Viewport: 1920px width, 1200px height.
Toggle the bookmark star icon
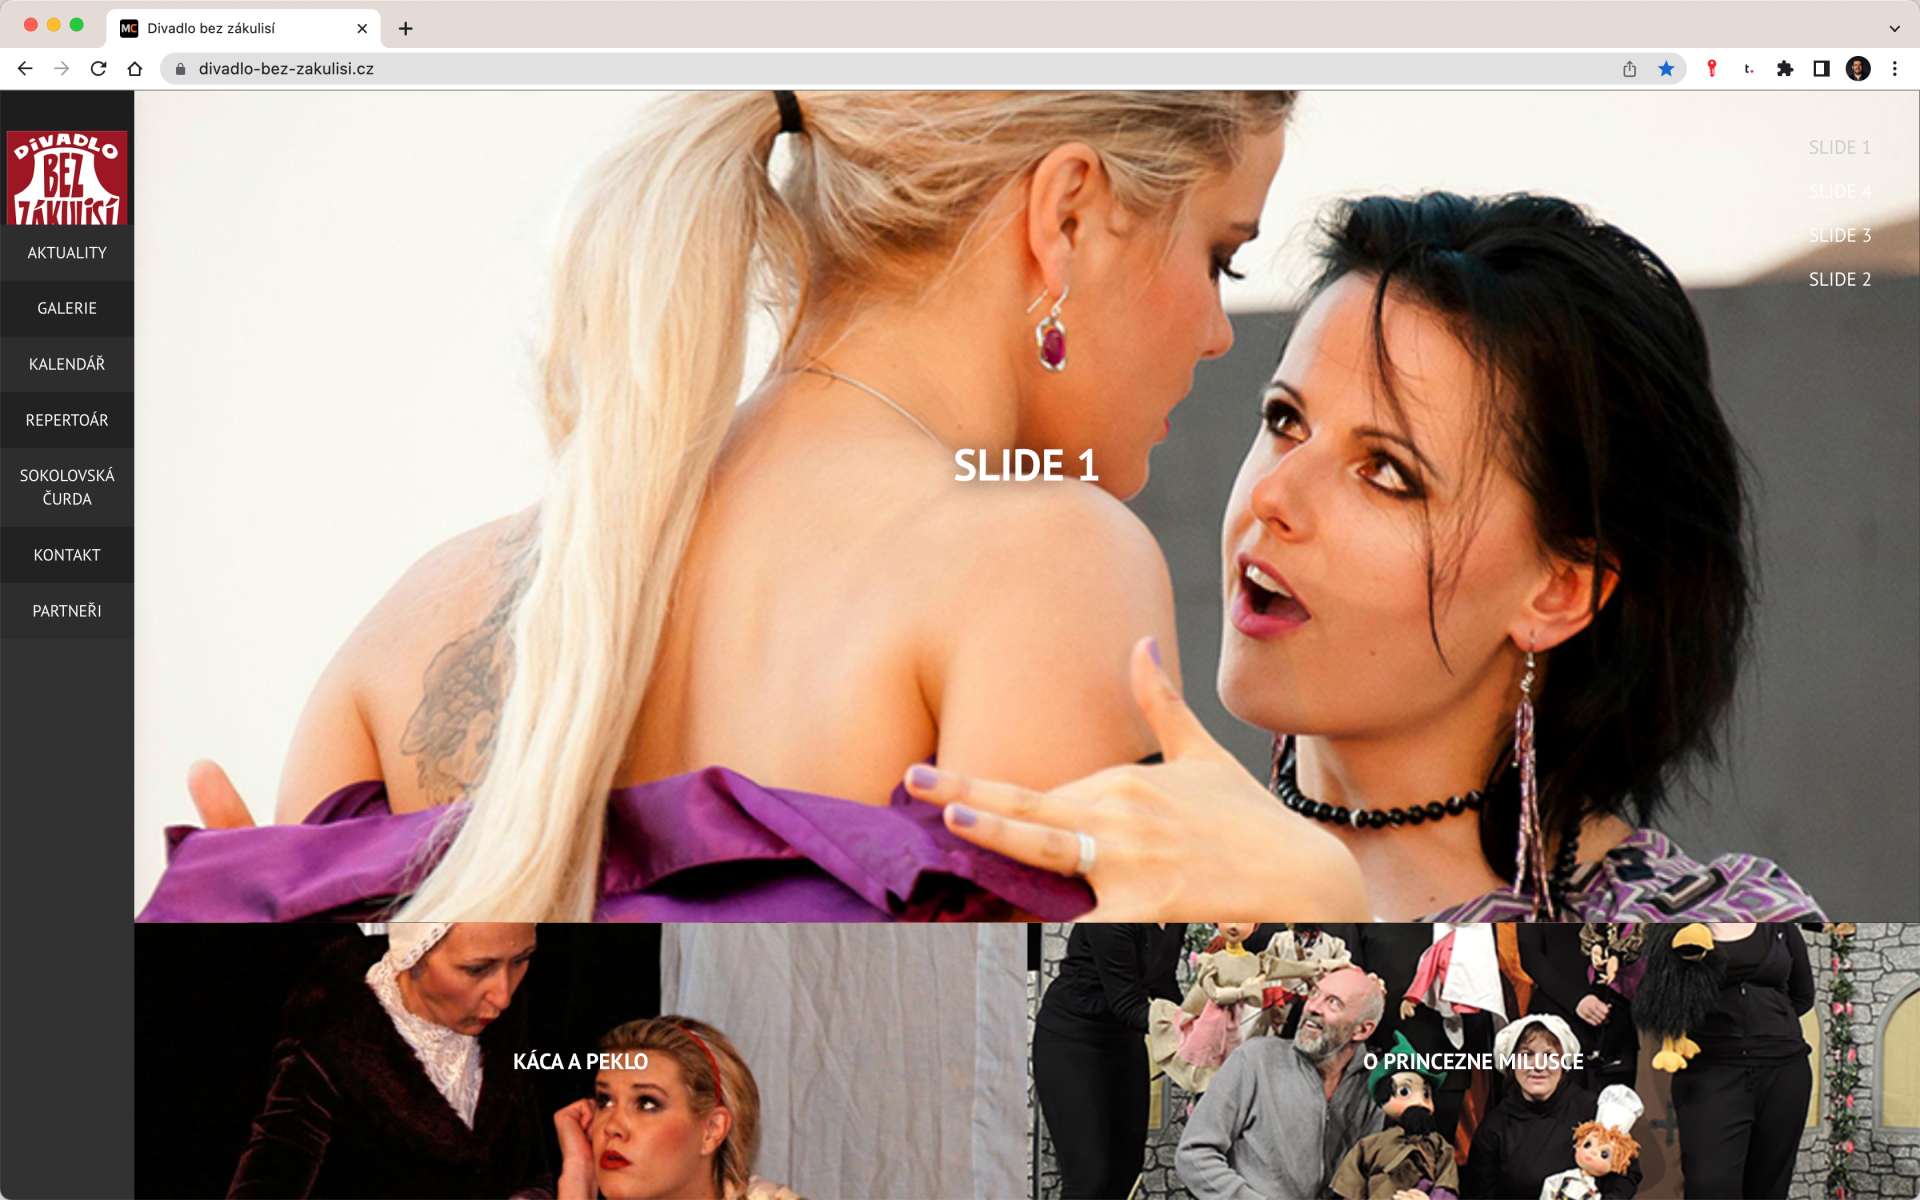click(x=1666, y=69)
